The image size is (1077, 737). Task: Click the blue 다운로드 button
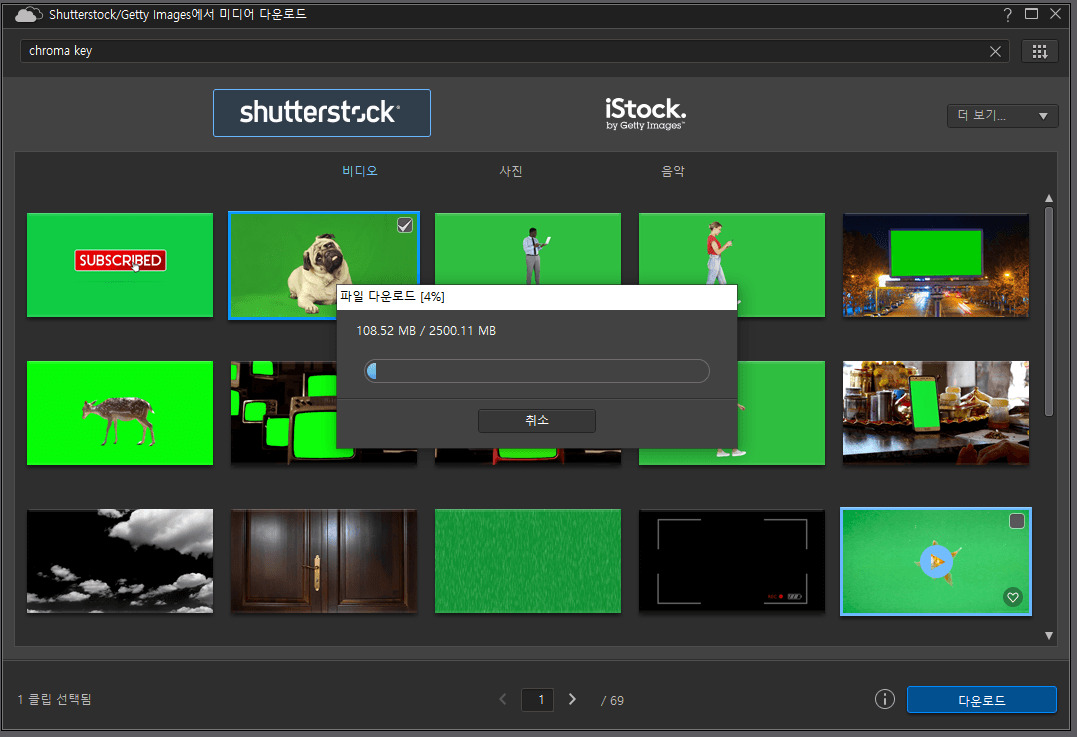[x=981, y=700]
